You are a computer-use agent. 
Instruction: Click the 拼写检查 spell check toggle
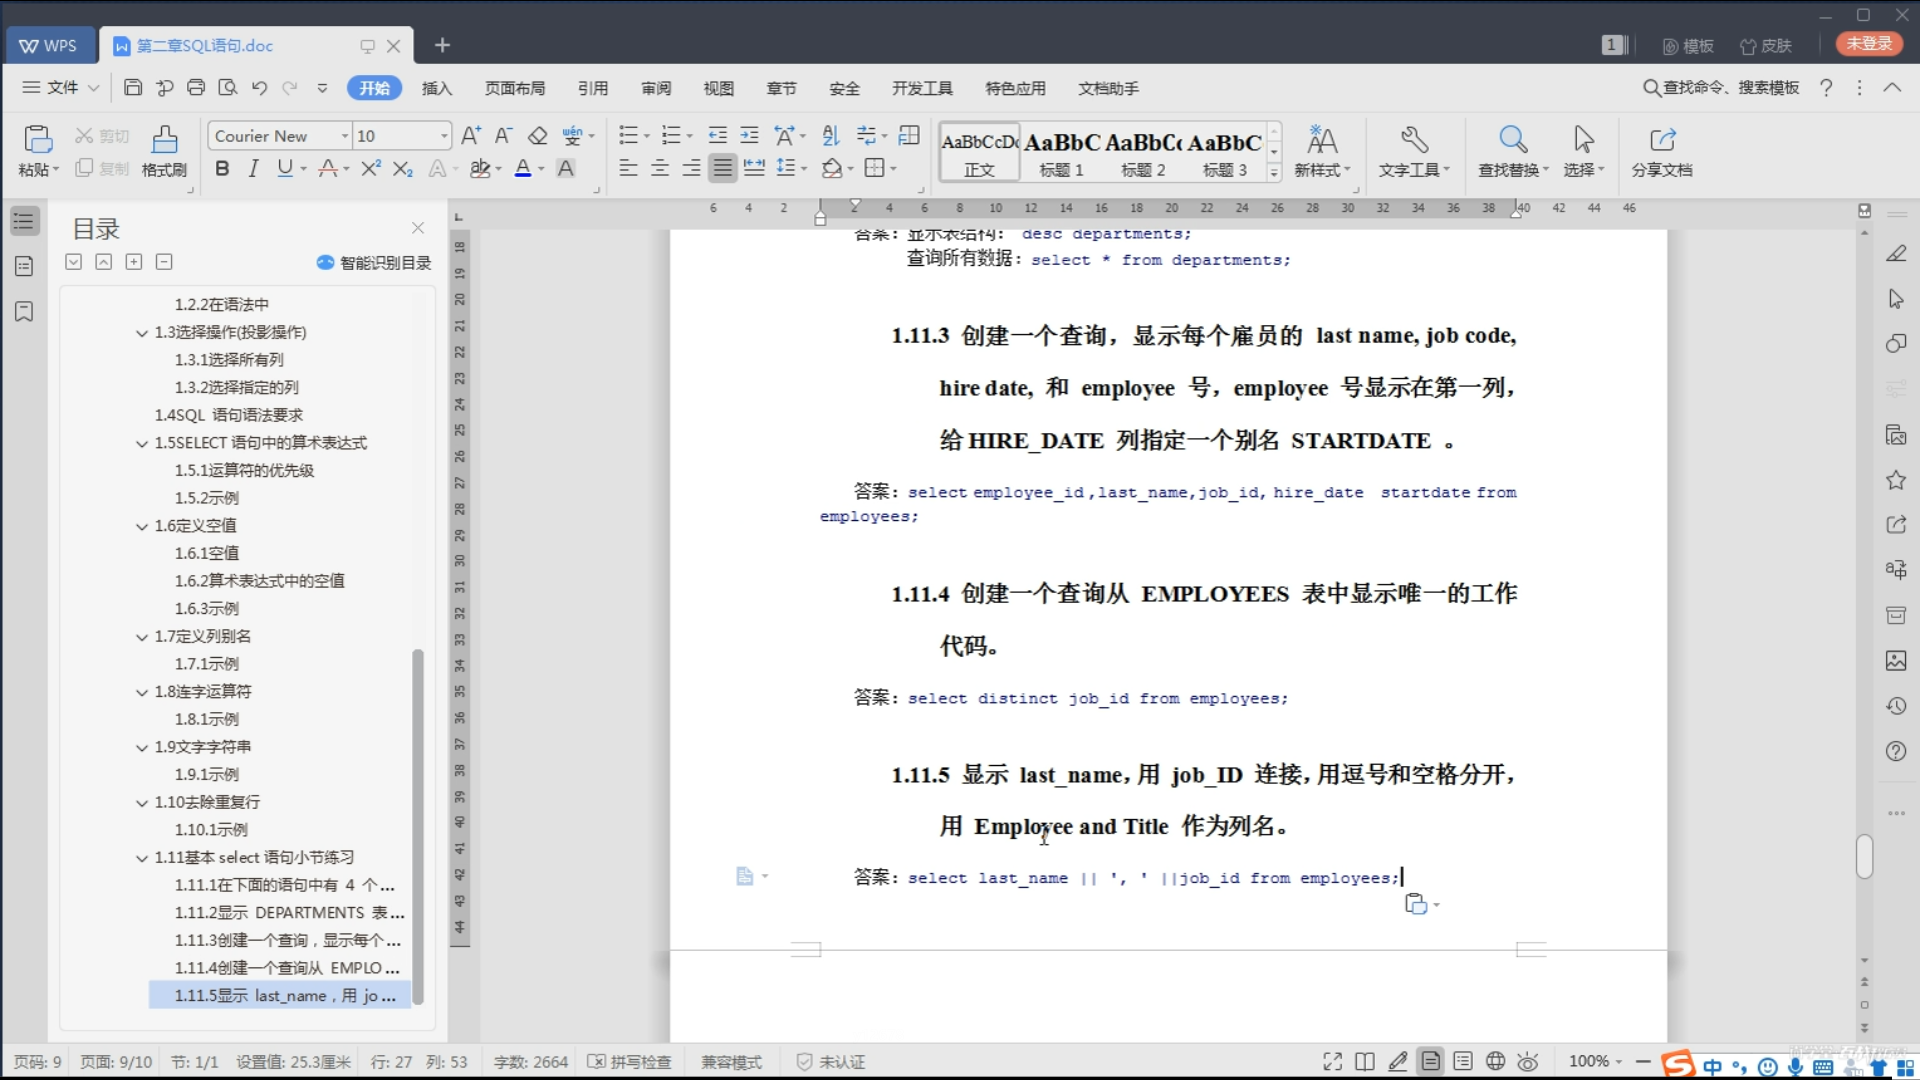tap(629, 1062)
